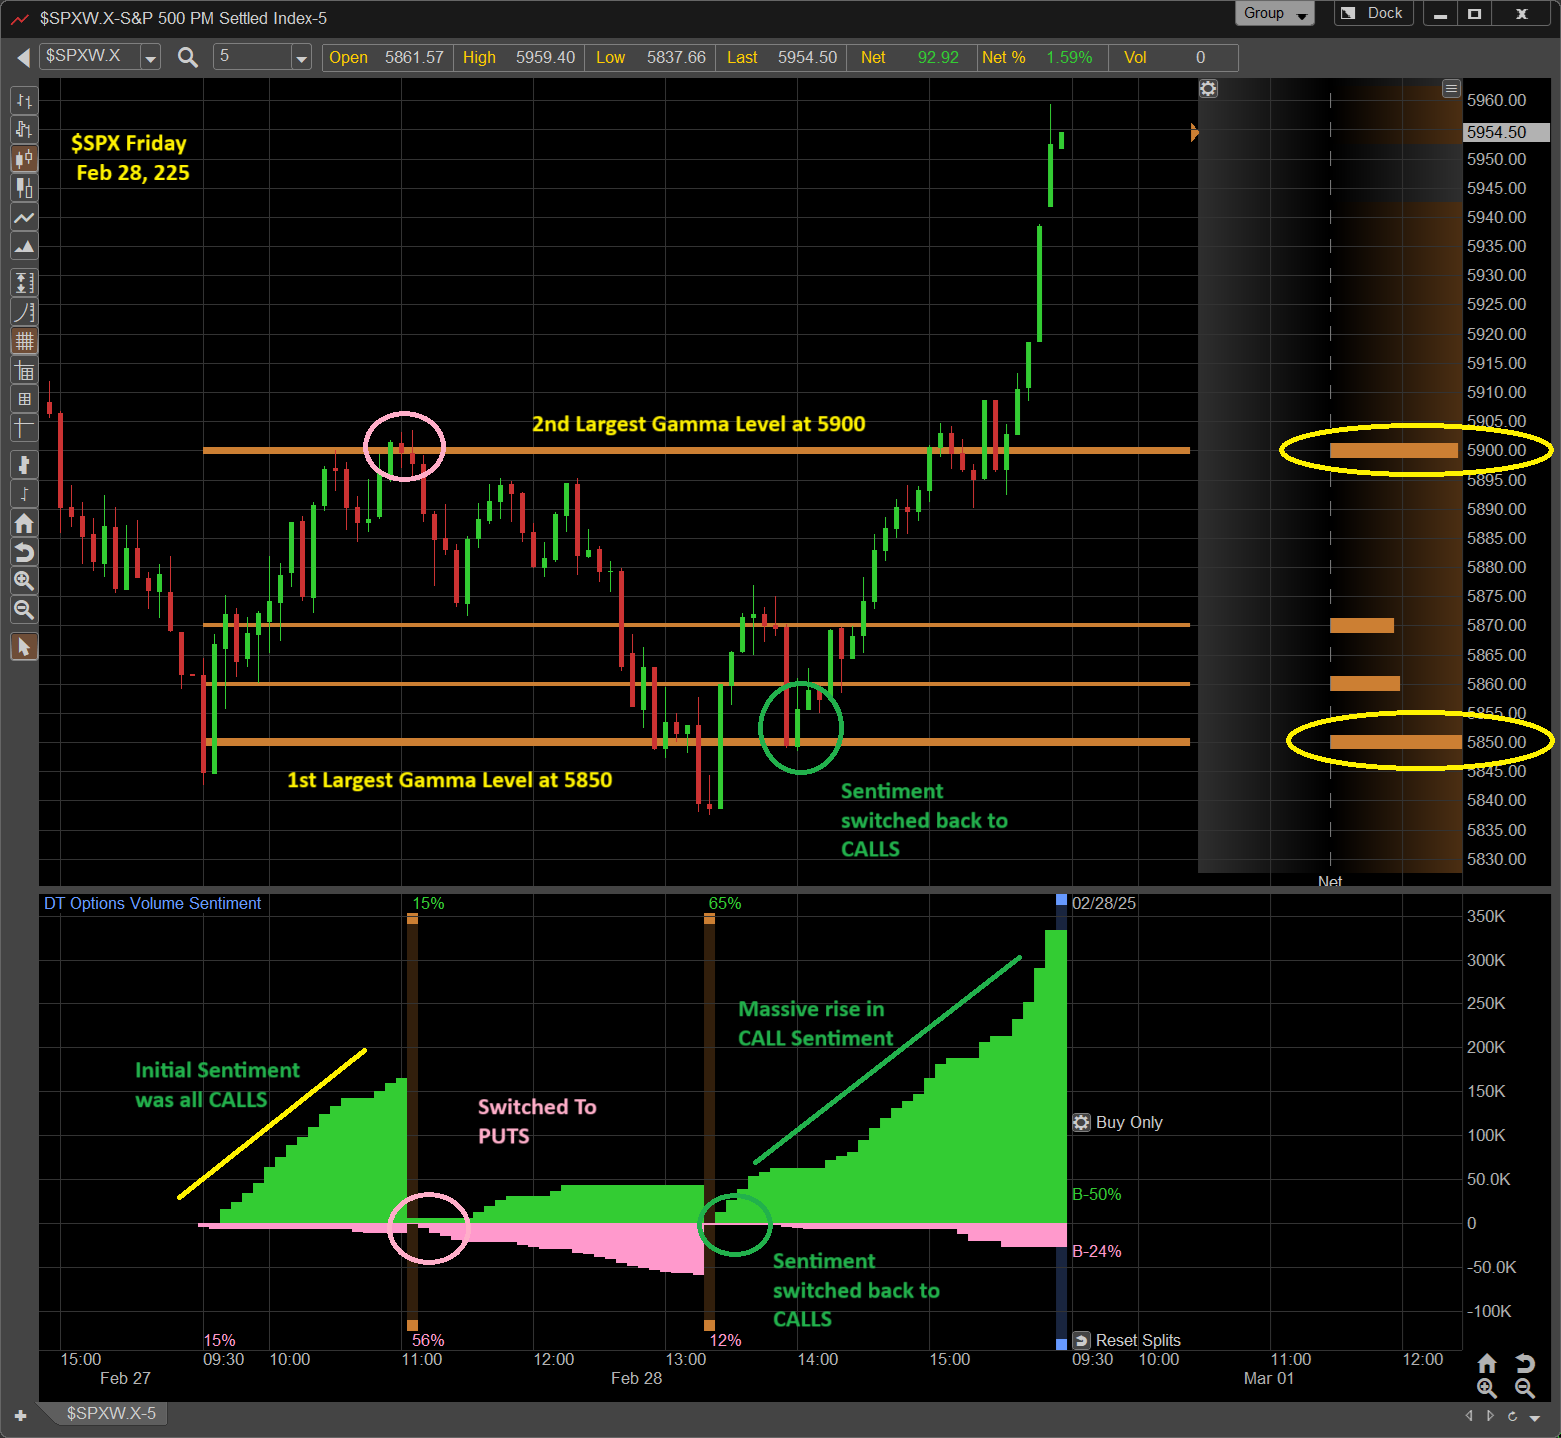
Task: Zoom out using left toolbar magnifier
Action: click(x=24, y=610)
